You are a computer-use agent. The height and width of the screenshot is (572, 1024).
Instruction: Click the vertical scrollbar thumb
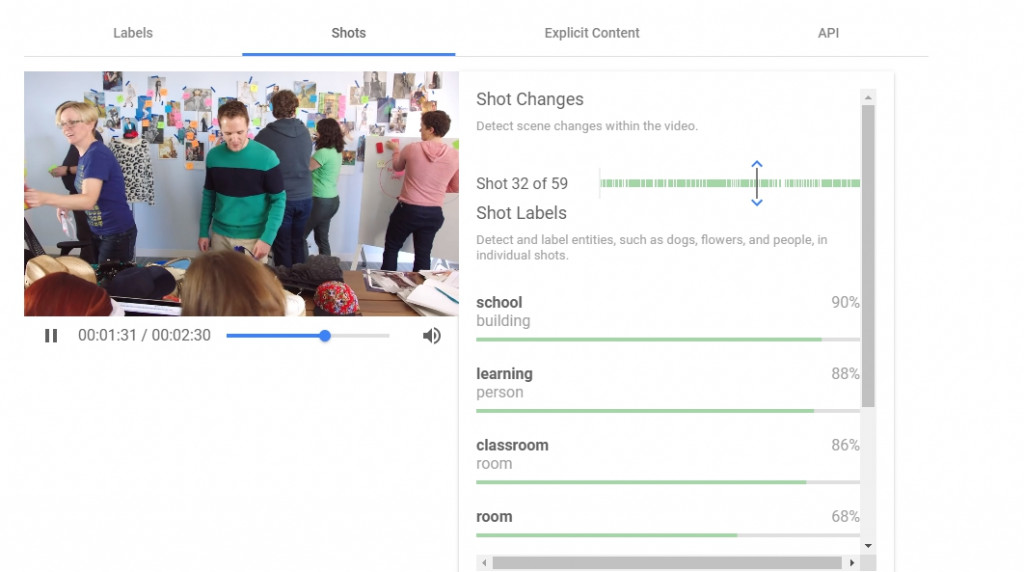pos(868,256)
